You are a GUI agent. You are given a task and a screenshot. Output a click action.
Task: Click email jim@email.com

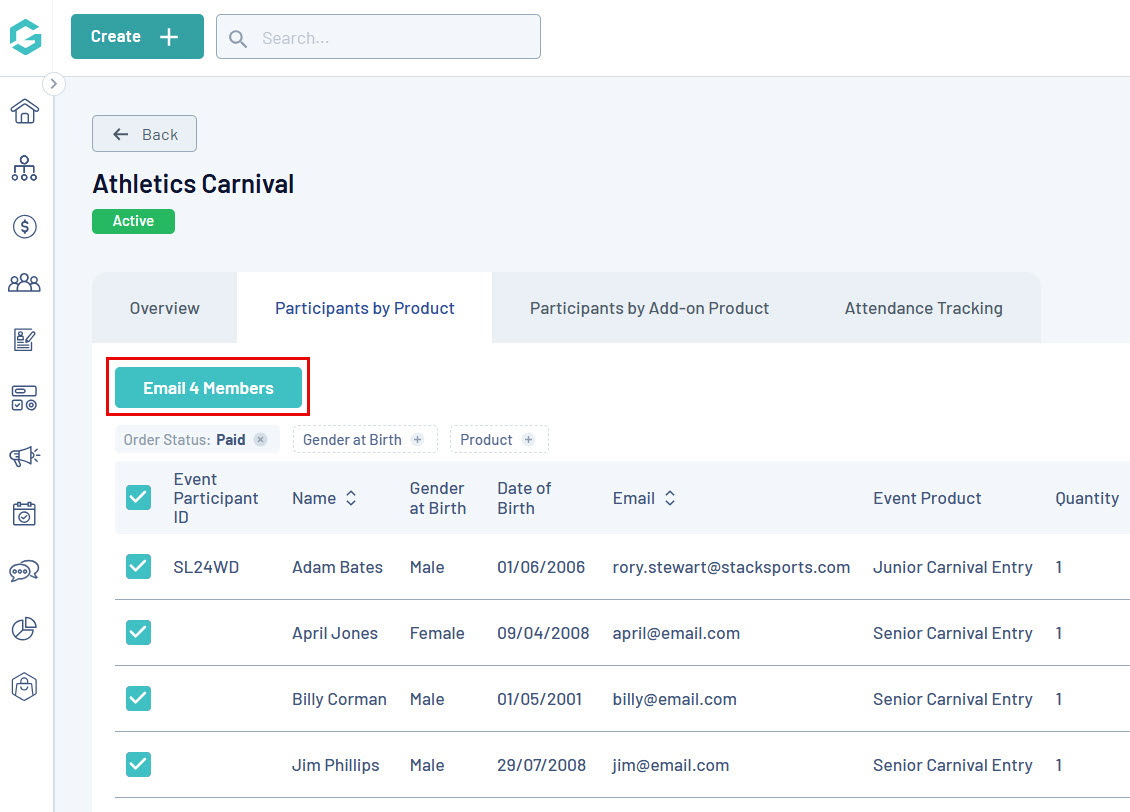point(670,765)
